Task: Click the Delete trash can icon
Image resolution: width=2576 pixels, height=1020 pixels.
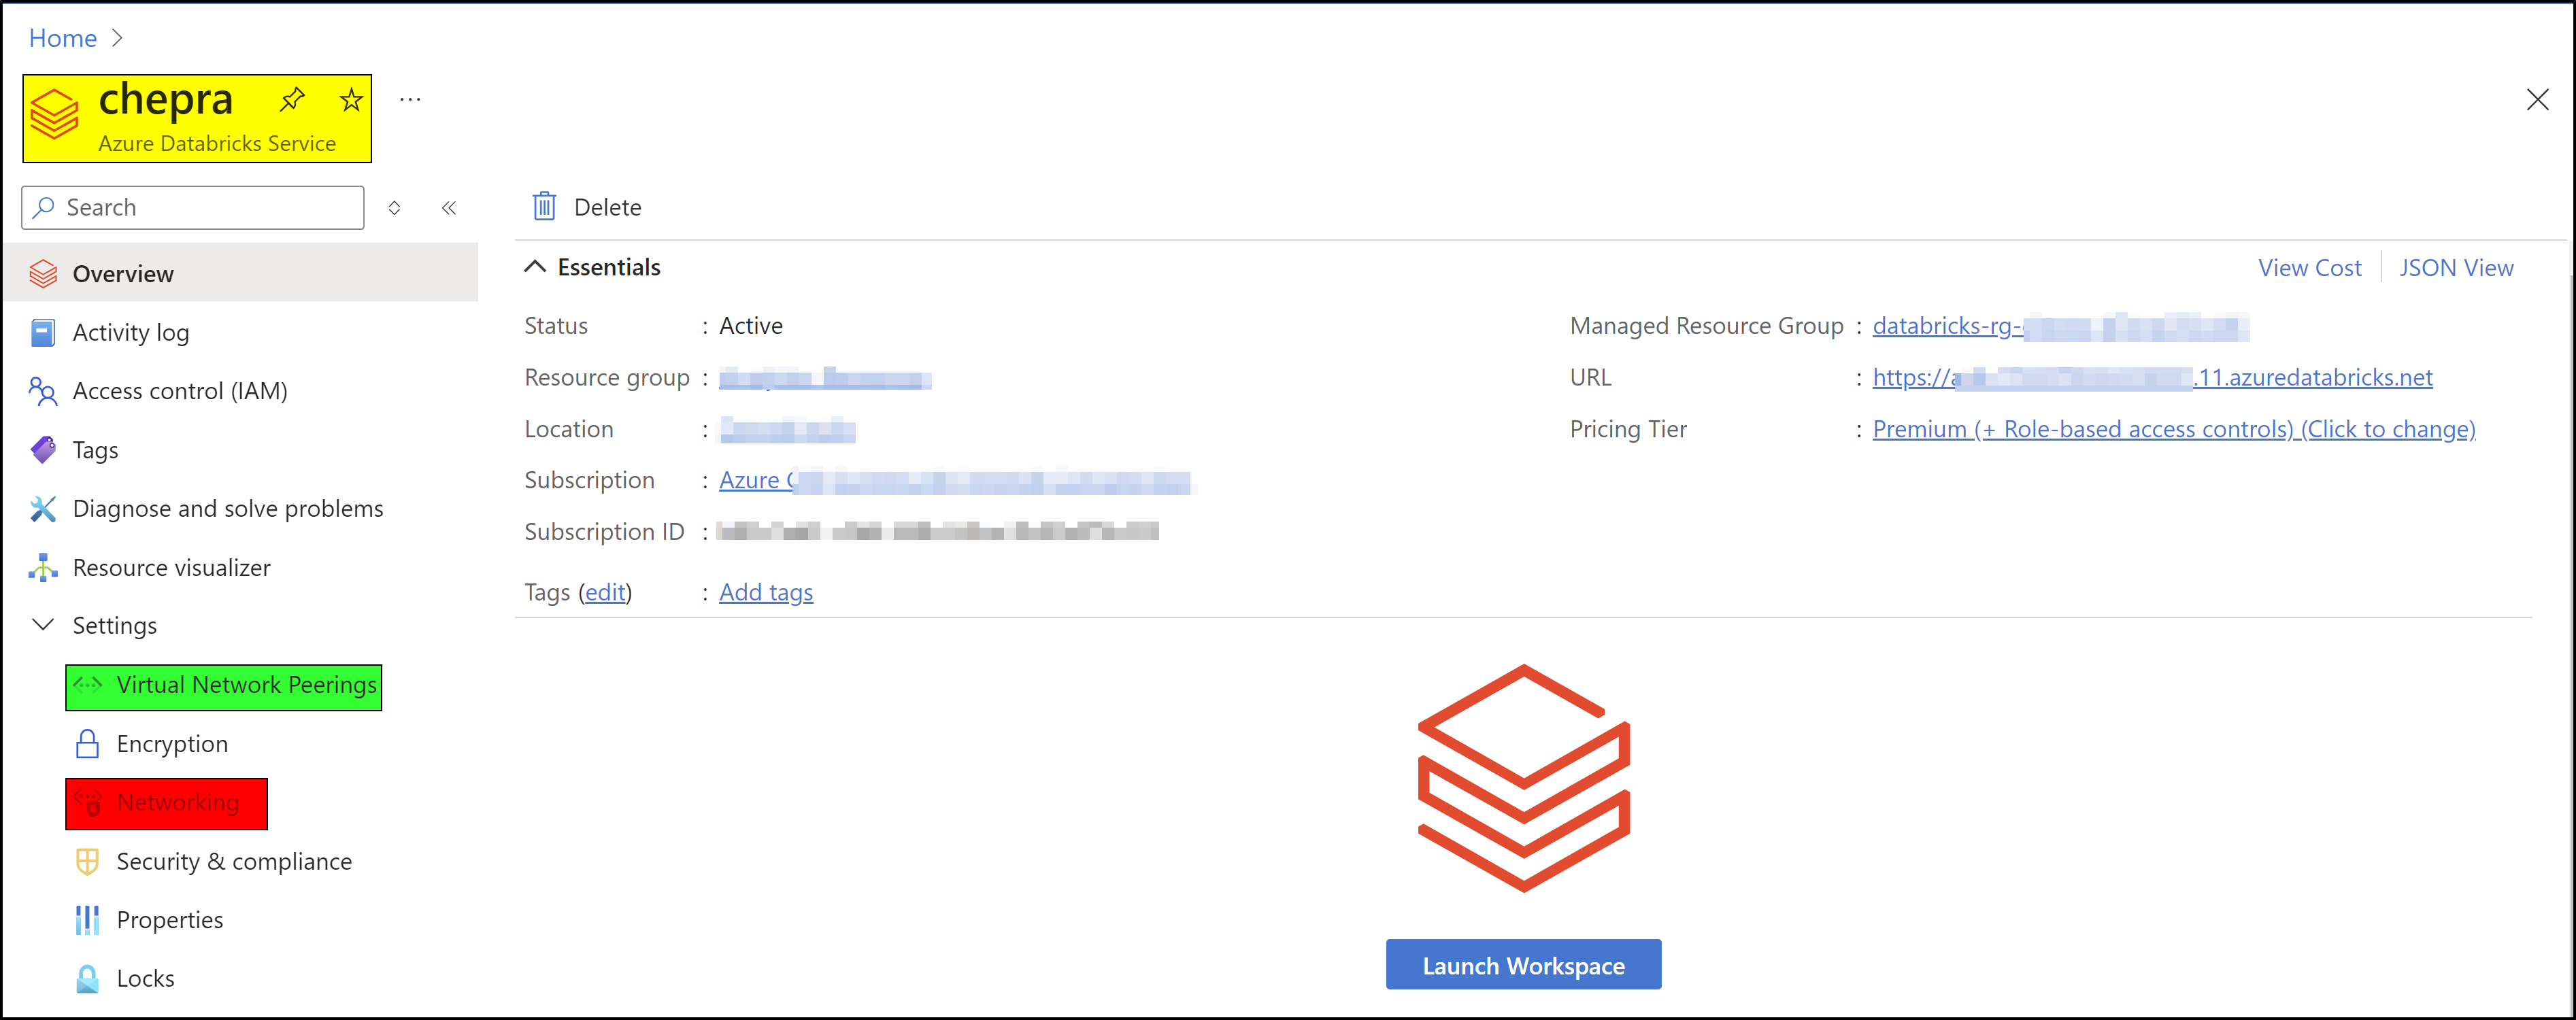Action: [544, 206]
